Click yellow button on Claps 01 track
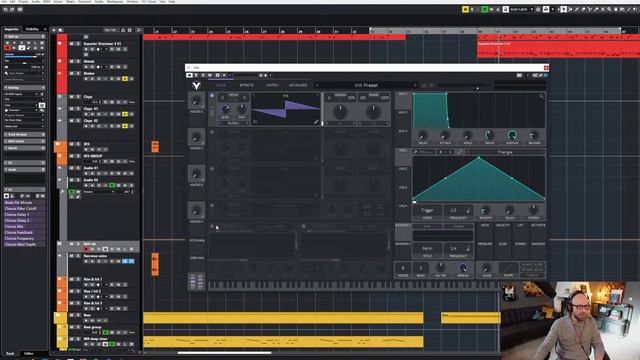The width and height of the screenshot is (640, 360). pyautogui.click(x=125, y=114)
